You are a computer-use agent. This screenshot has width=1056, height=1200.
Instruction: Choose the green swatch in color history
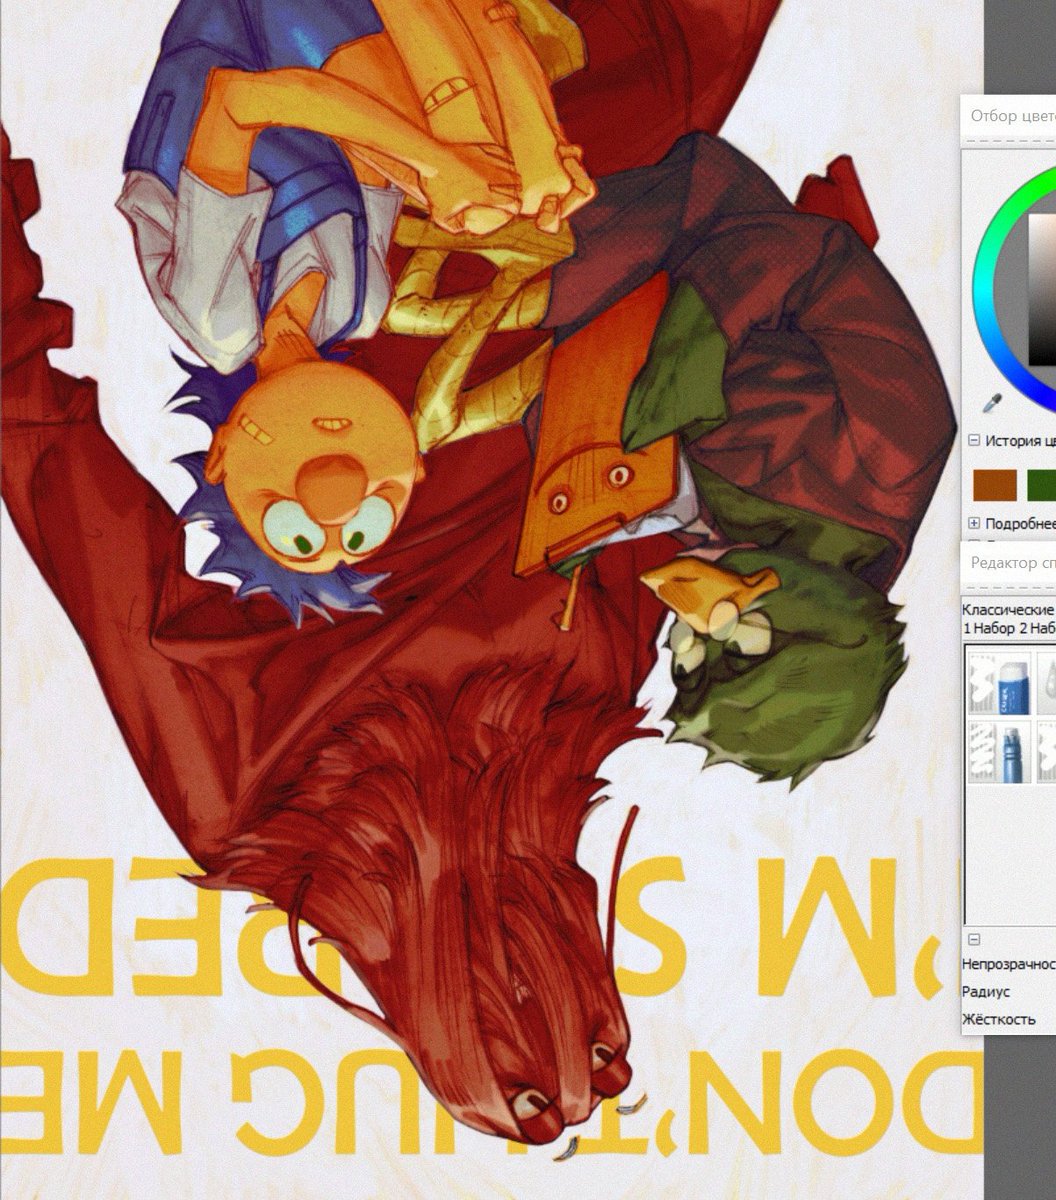[x=1042, y=486]
